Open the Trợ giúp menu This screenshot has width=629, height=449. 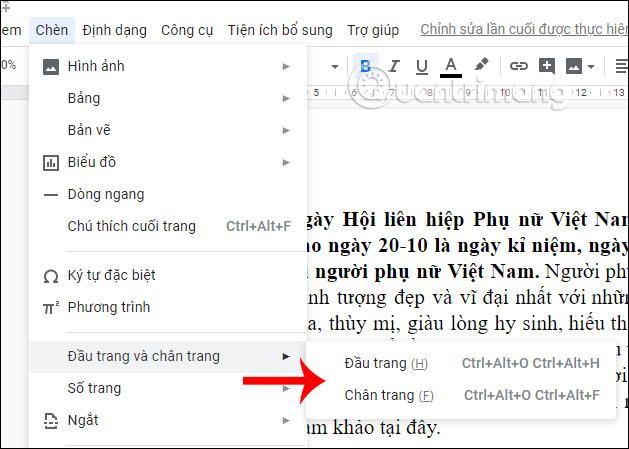[x=373, y=30]
